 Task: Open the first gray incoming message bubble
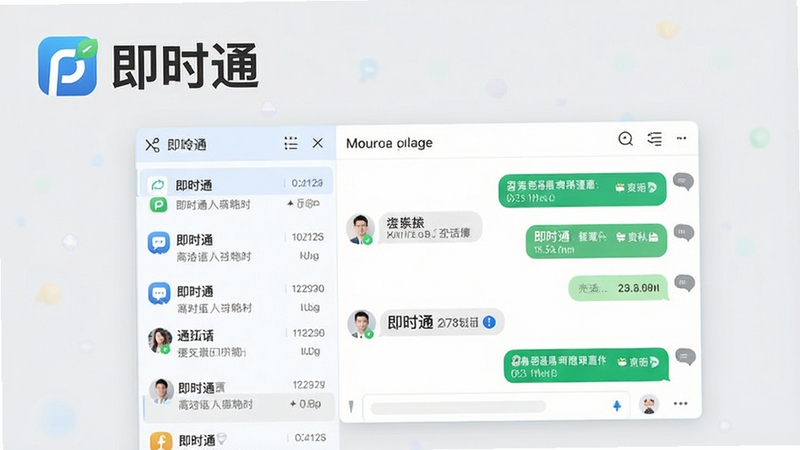pos(430,228)
